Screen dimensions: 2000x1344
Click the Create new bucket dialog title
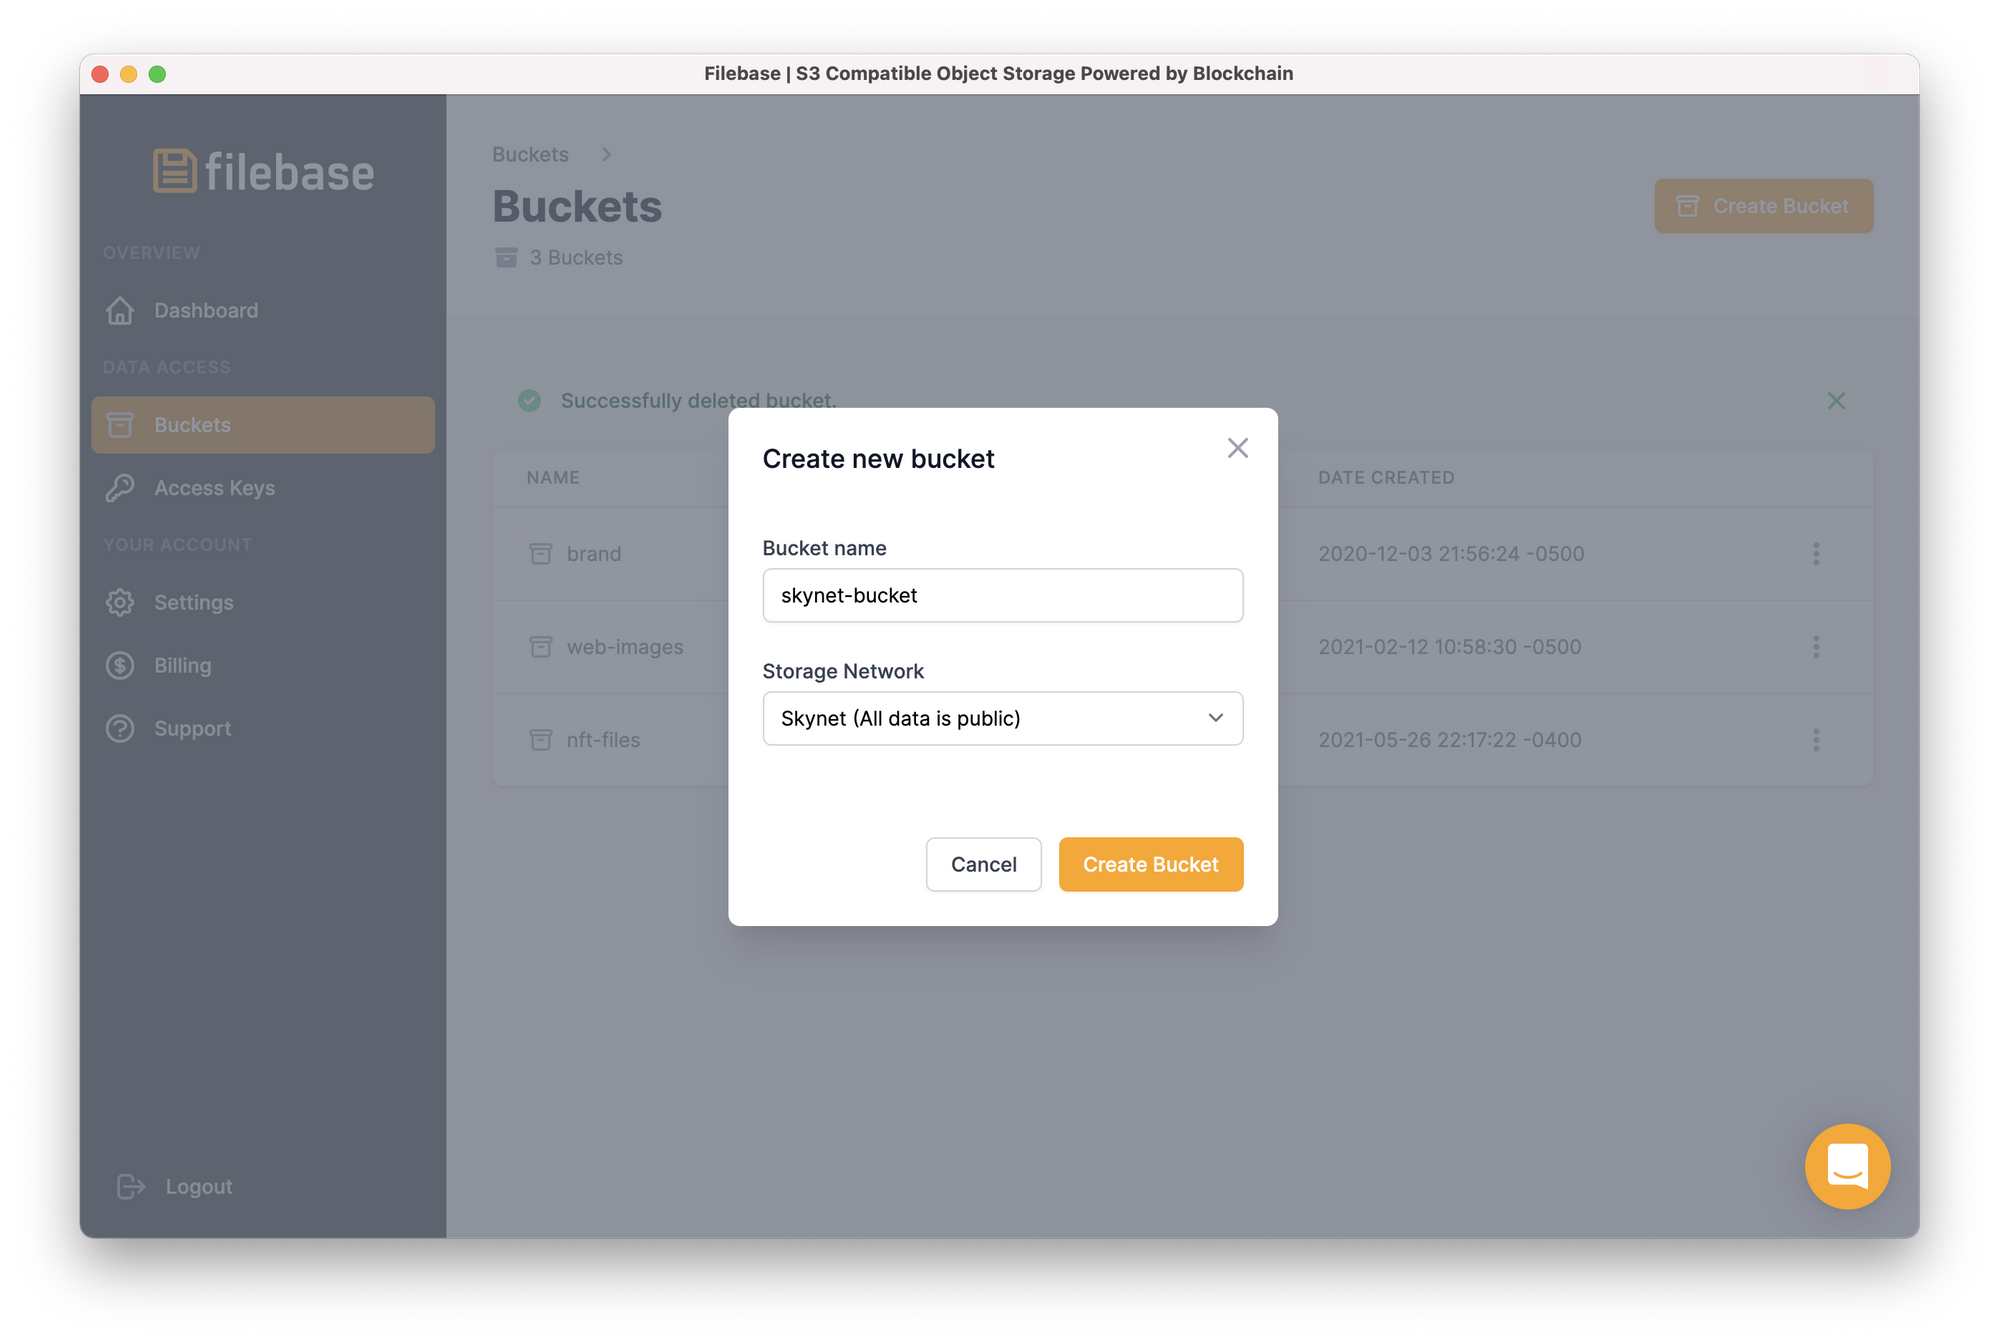(878, 458)
